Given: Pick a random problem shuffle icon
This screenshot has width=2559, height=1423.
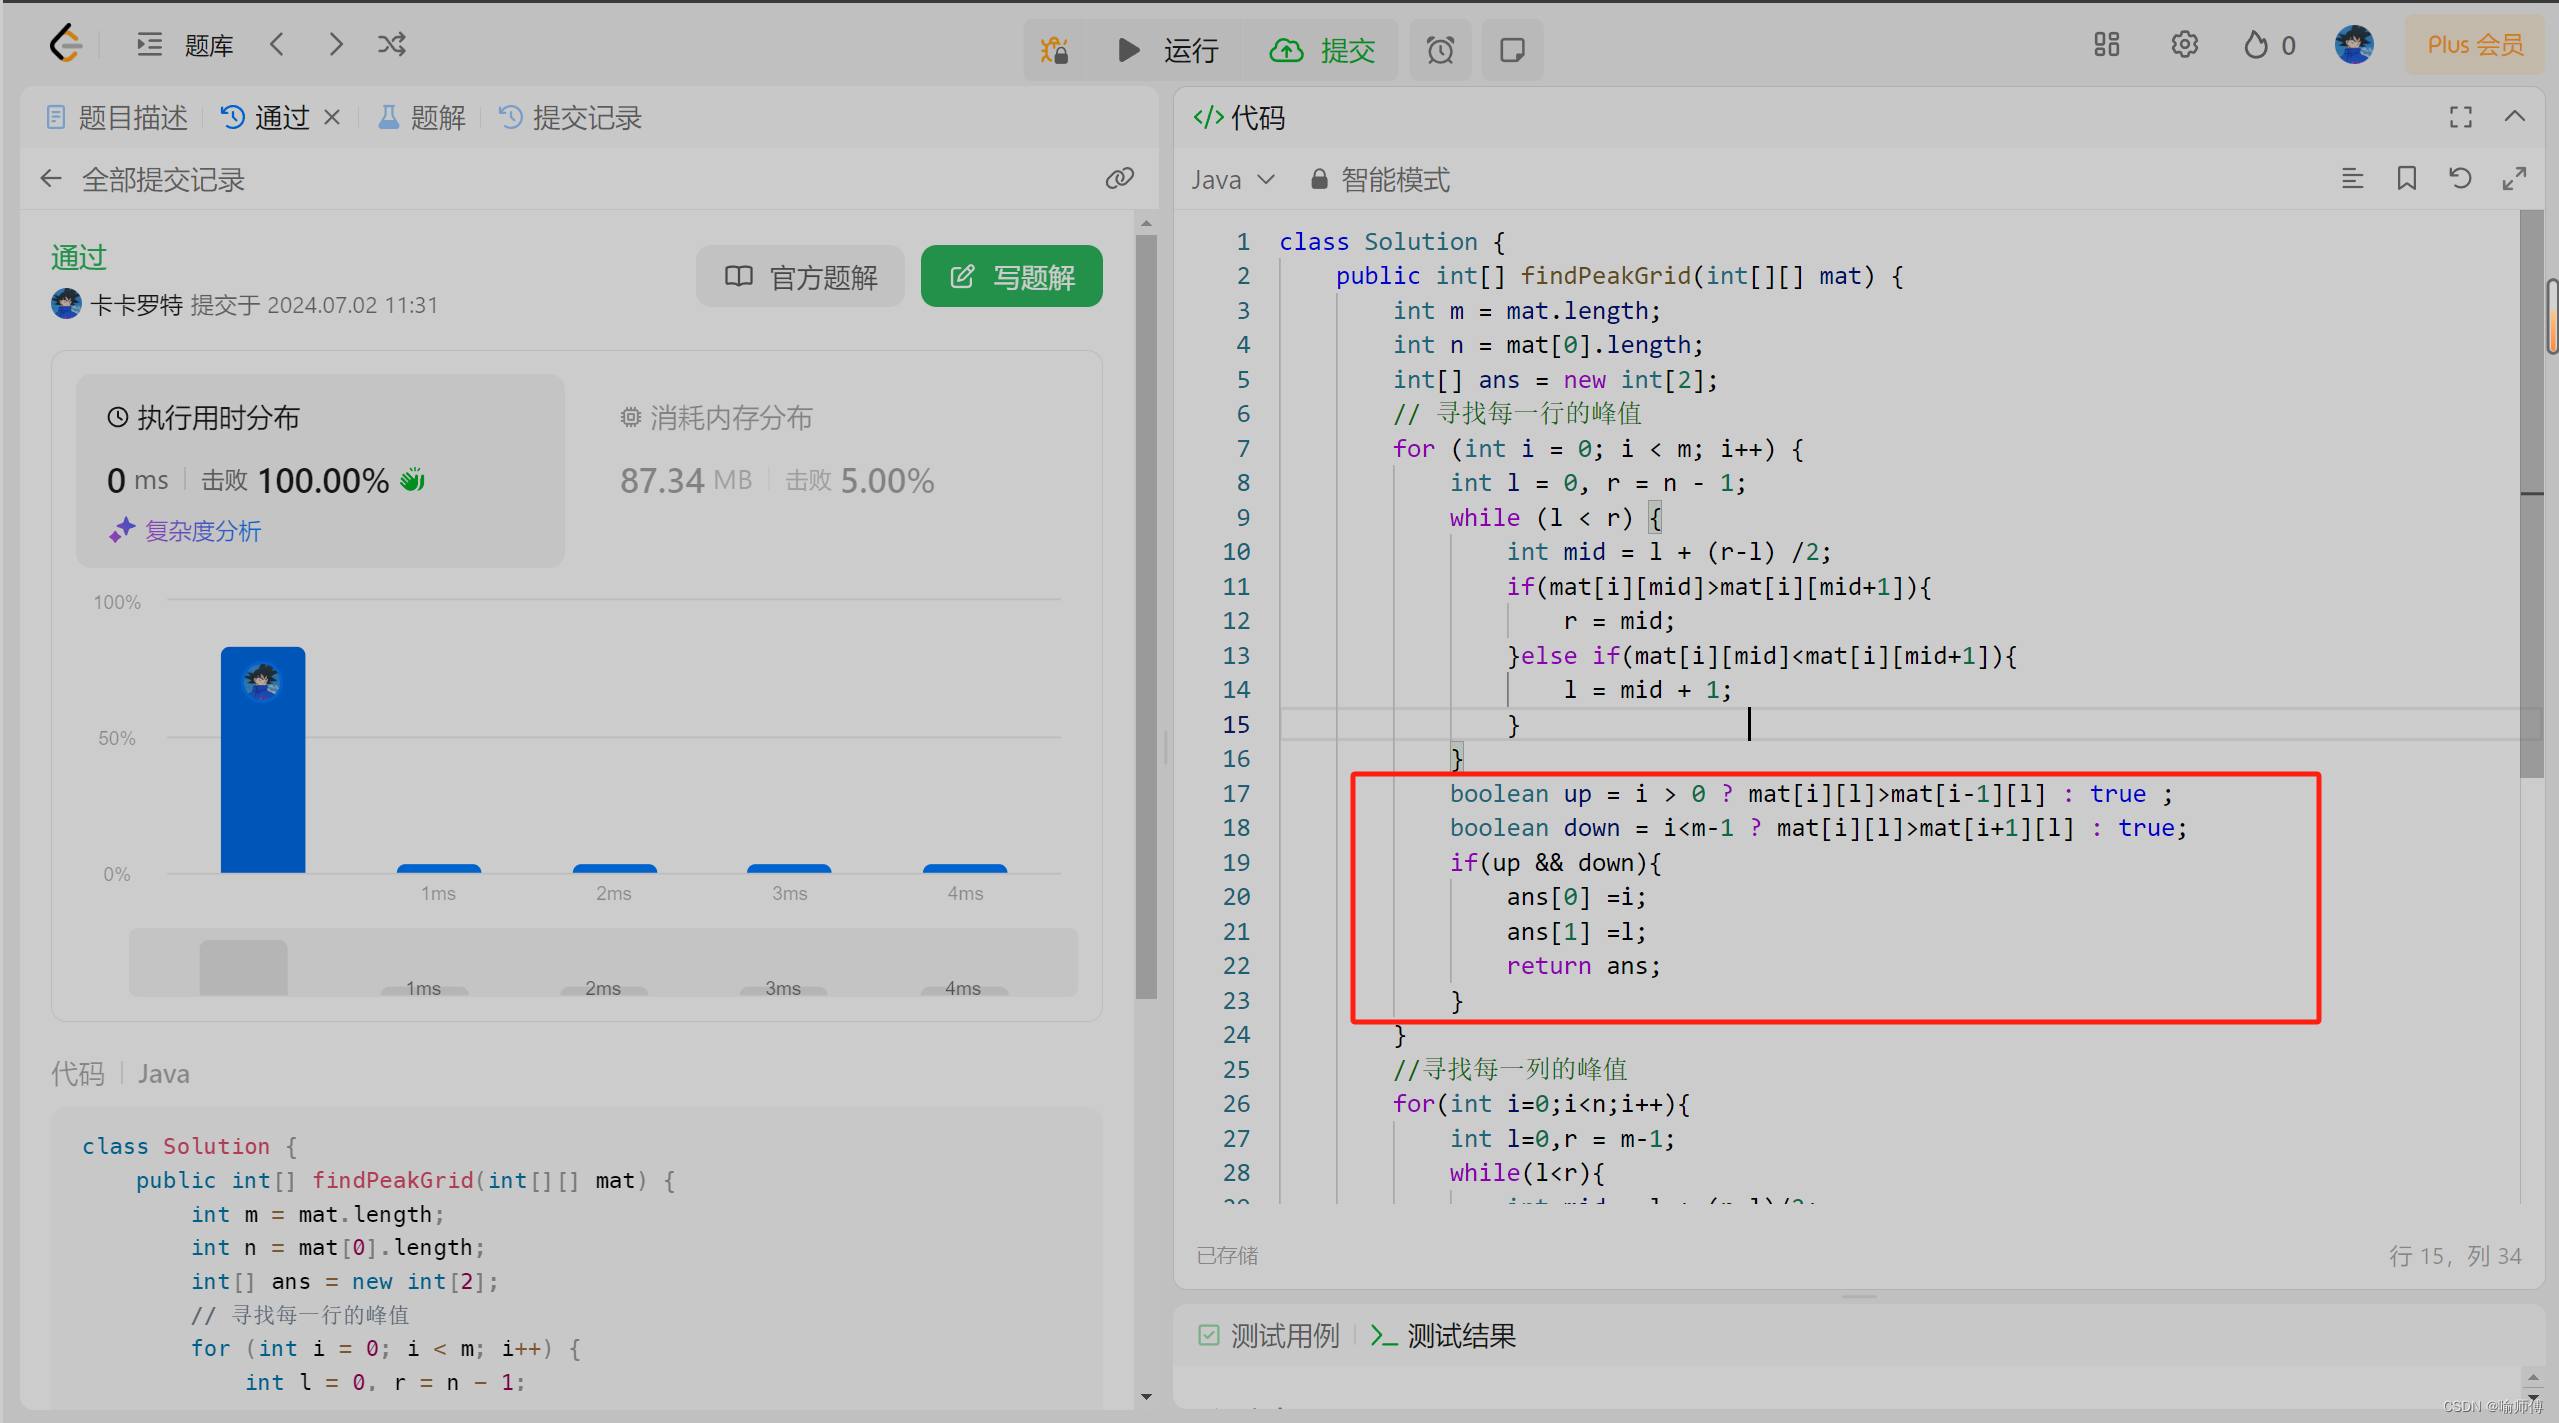Looking at the screenshot, I should [392, 45].
